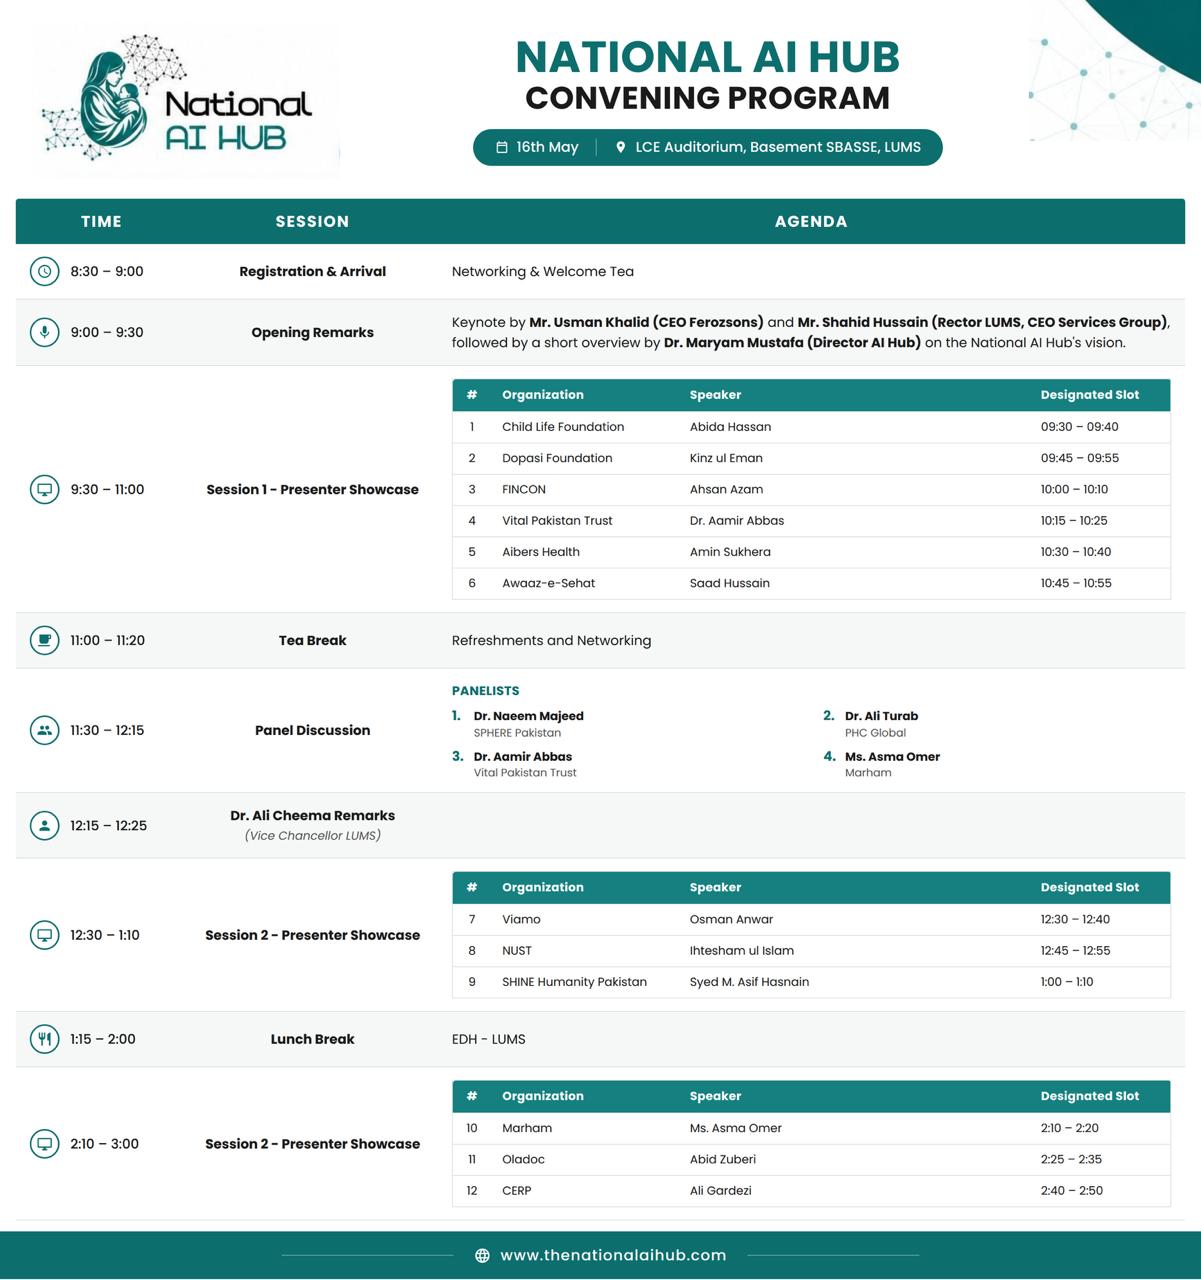1201x1280 pixels.
Task: Select the Registration & Arrival session title
Action: [x=313, y=271]
